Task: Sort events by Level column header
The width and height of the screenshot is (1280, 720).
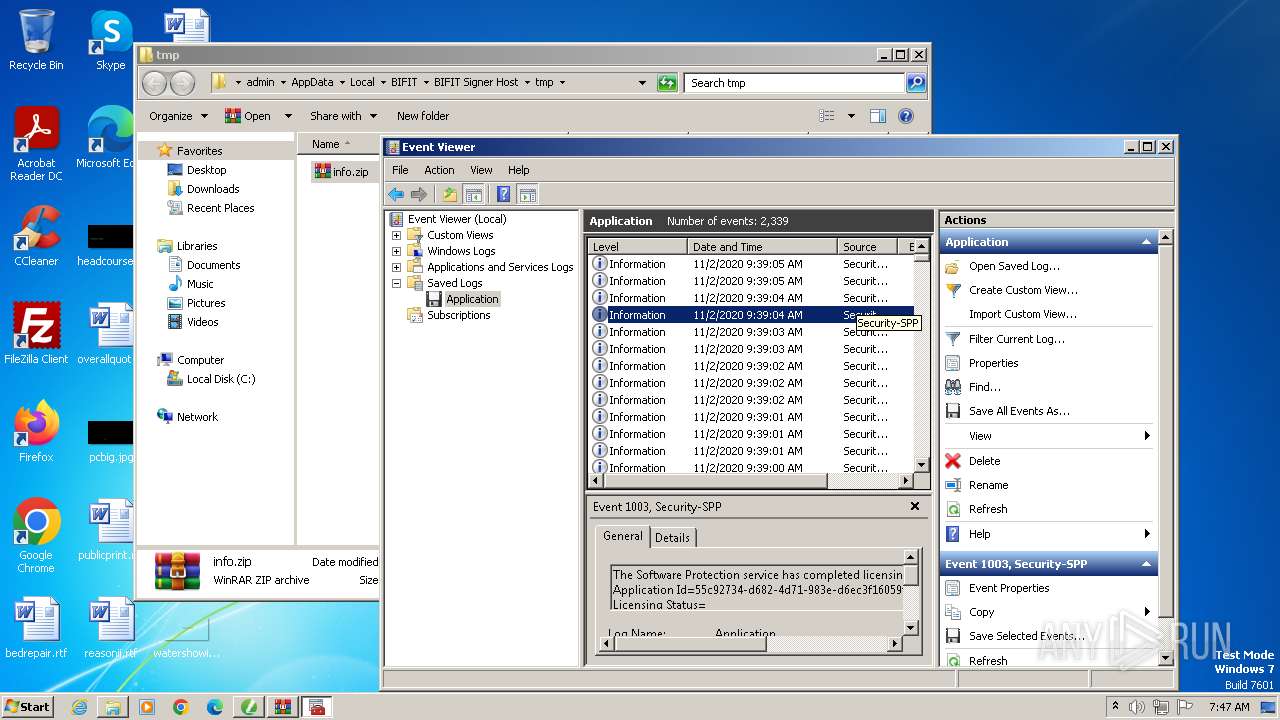Action: [x=637, y=246]
